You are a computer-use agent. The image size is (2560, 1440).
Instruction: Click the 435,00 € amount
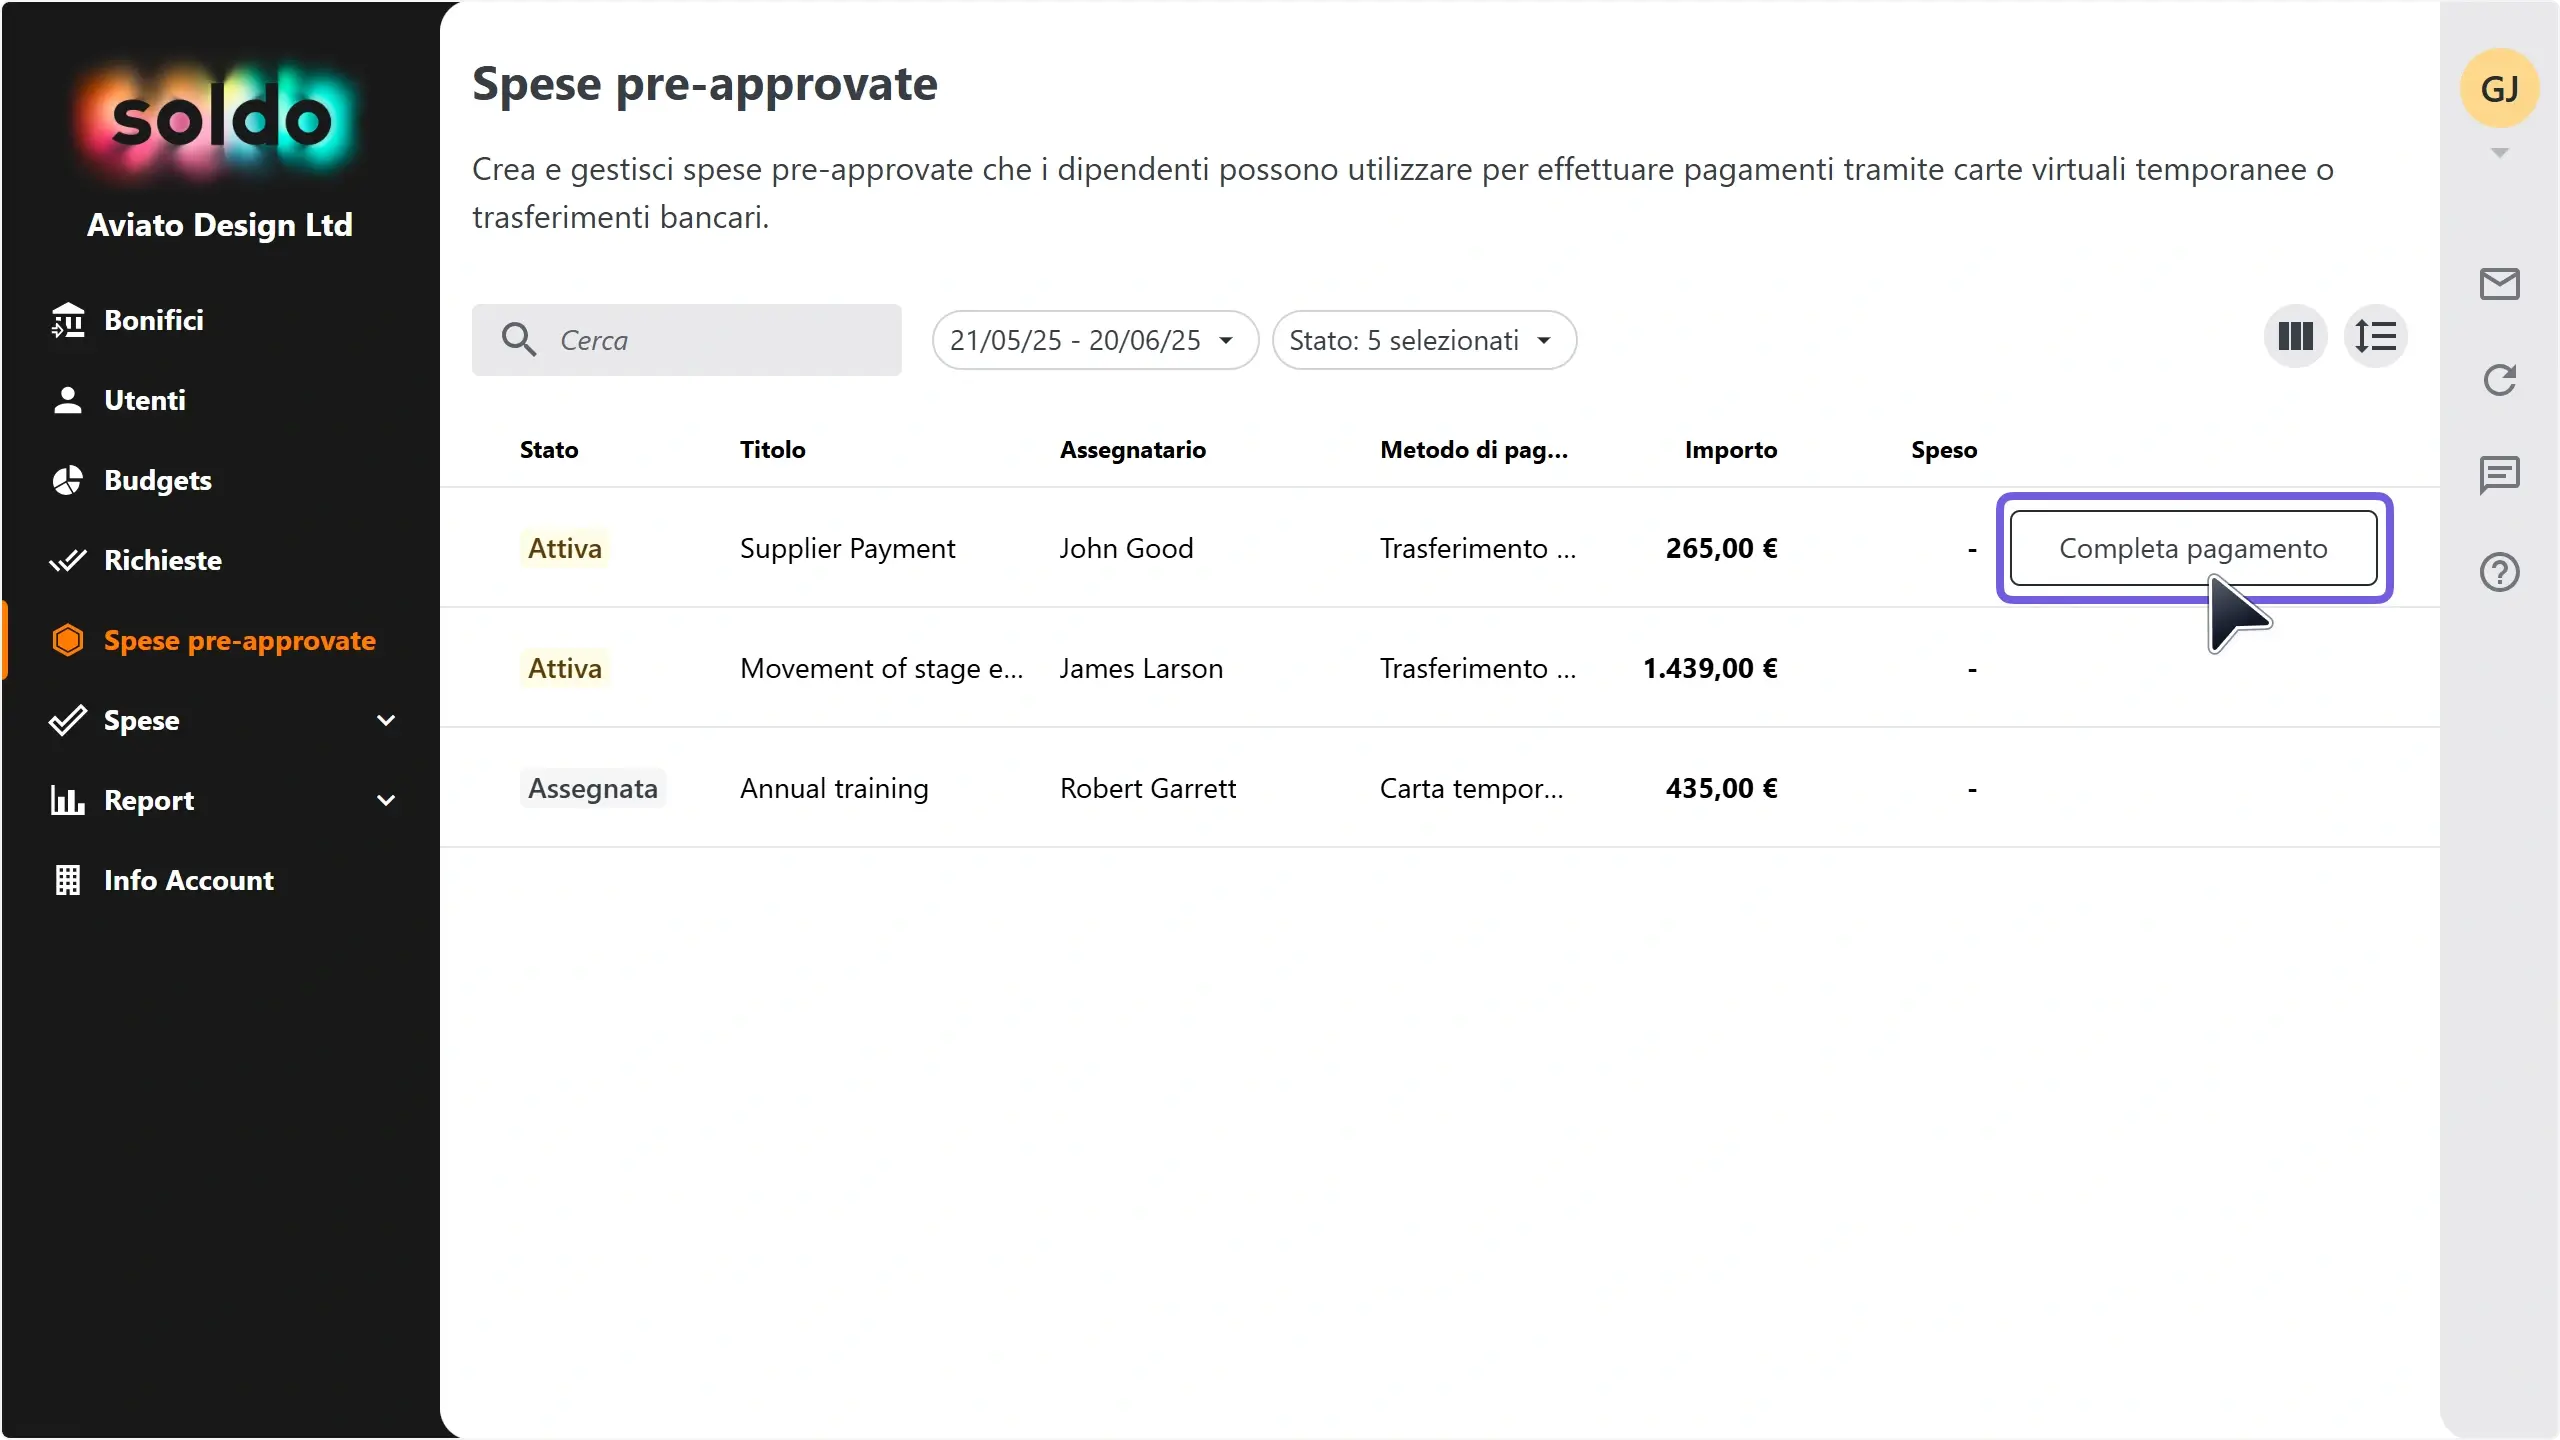(x=1722, y=788)
